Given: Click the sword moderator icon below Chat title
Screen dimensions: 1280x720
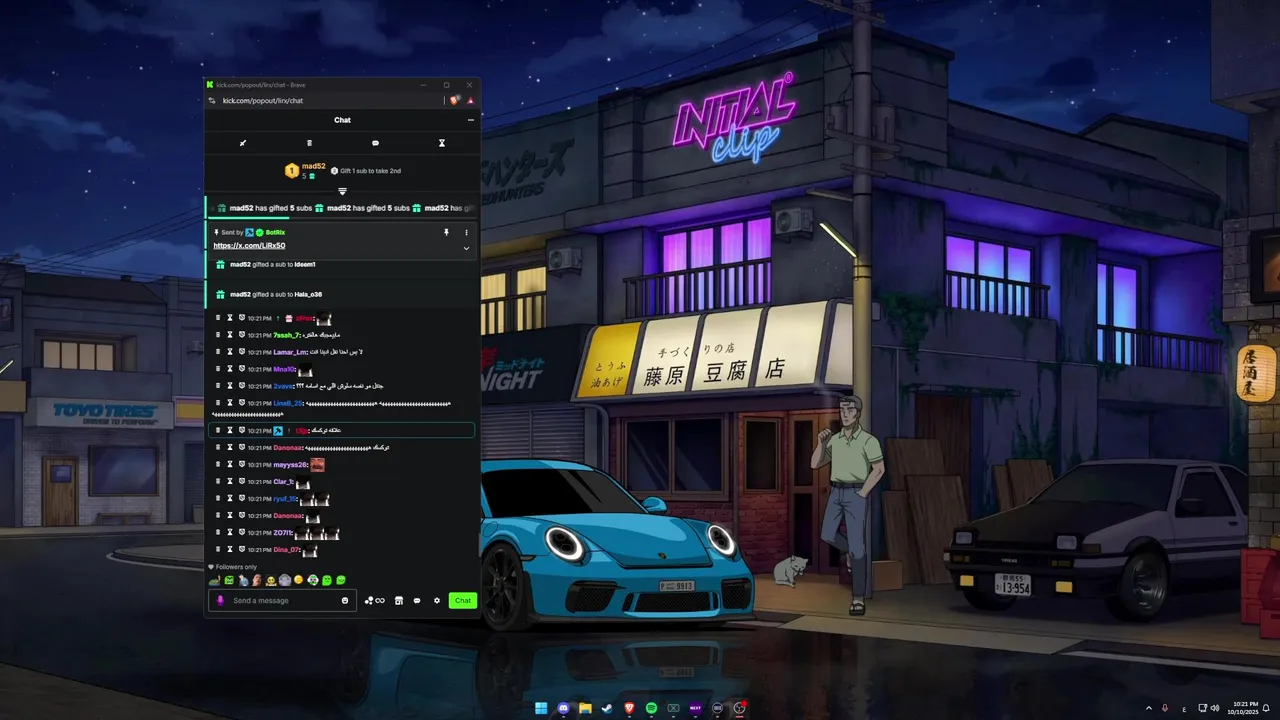Looking at the screenshot, I should click(243, 143).
